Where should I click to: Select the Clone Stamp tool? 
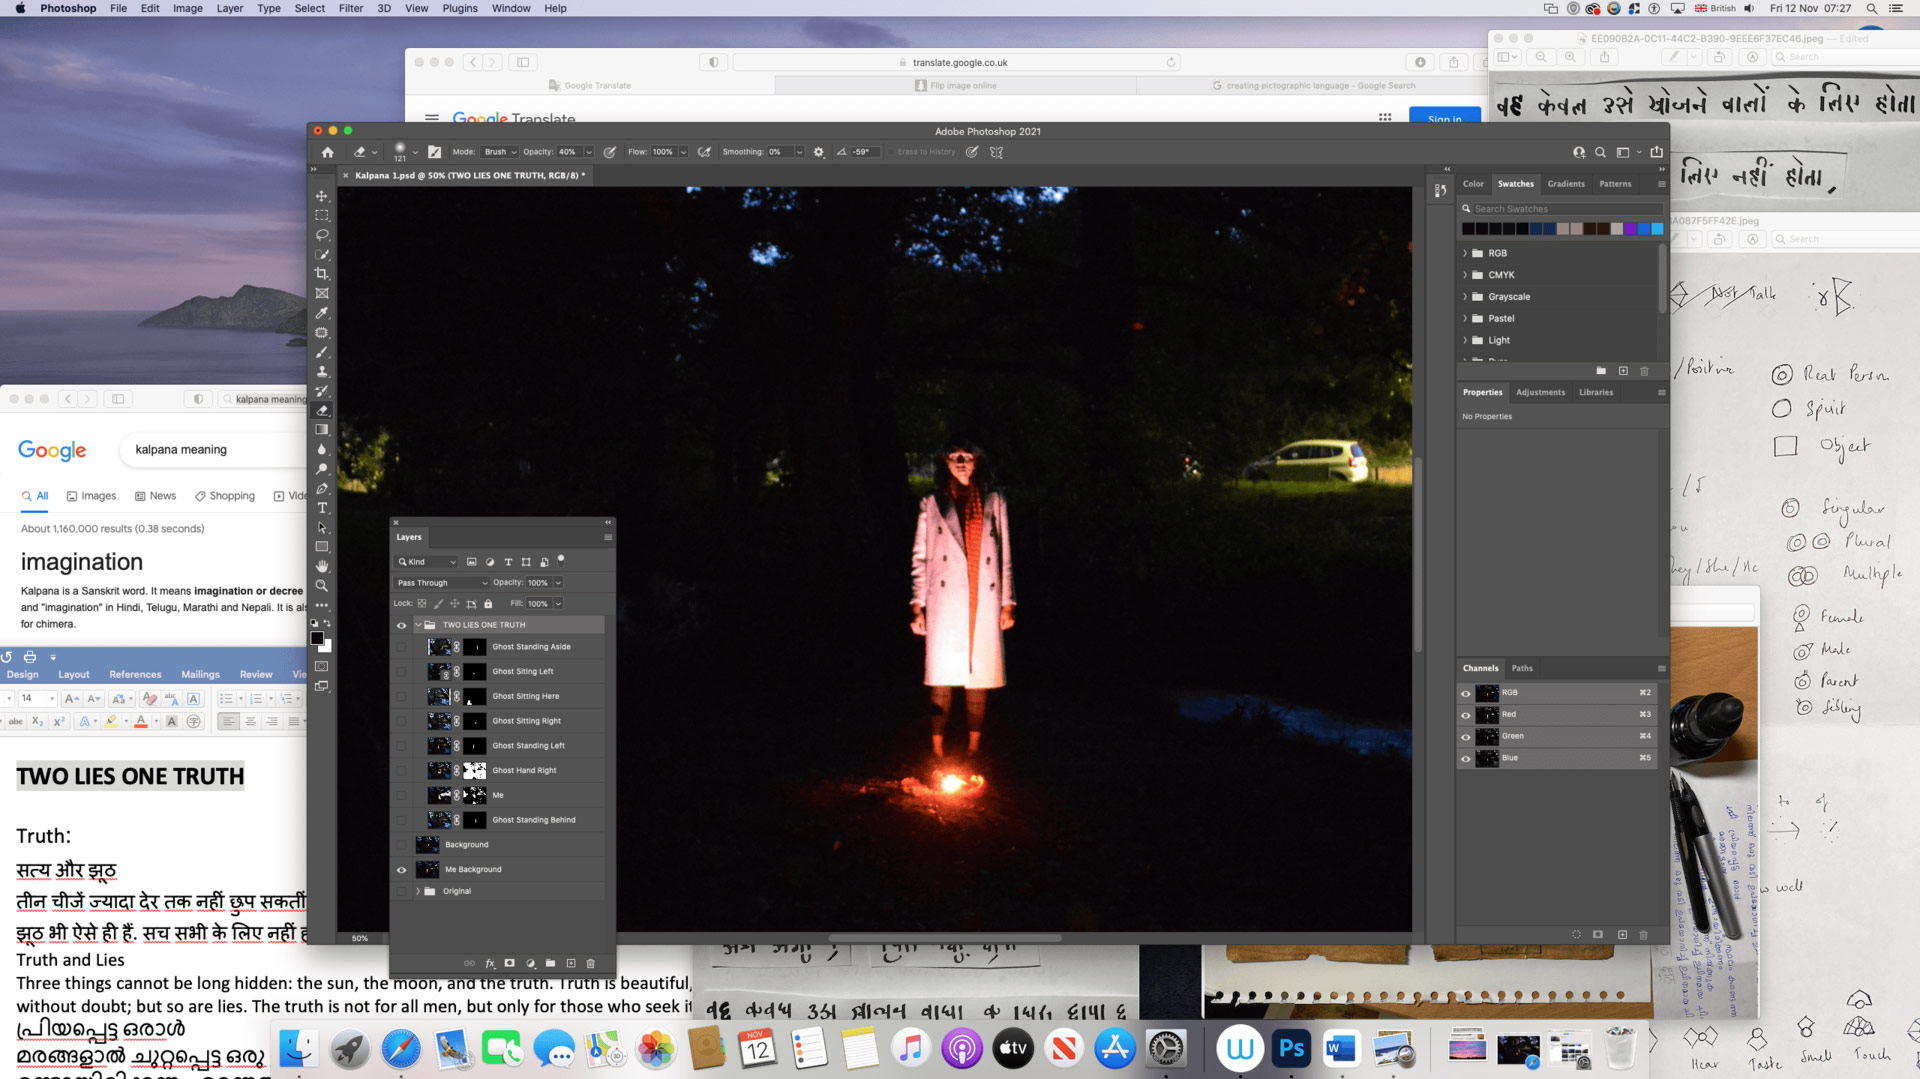click(x=322, y=371)
